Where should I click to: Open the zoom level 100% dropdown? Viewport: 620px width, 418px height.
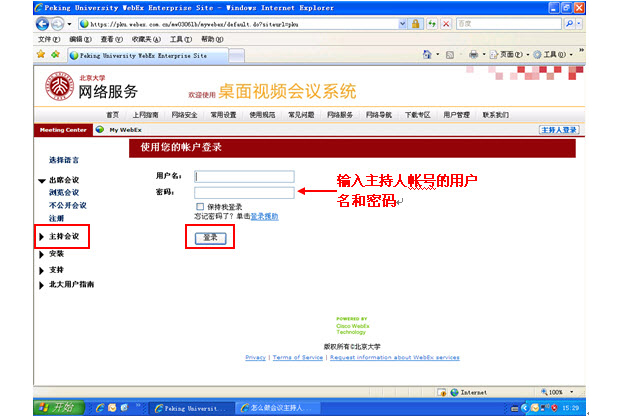(571, 392)
